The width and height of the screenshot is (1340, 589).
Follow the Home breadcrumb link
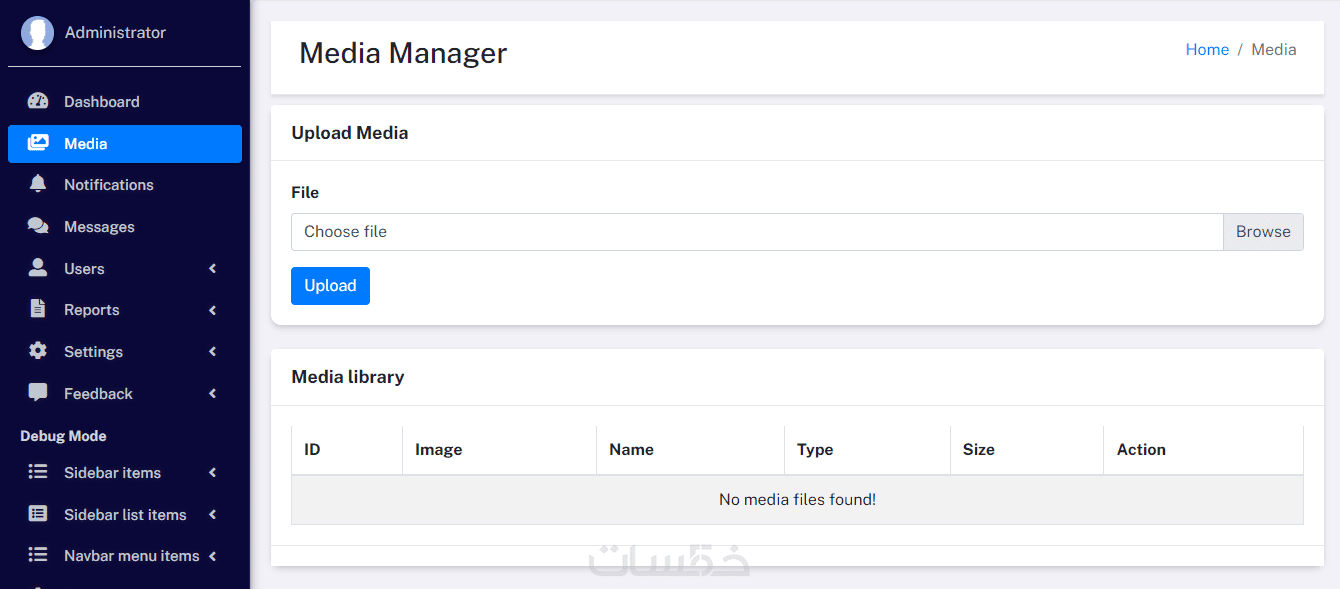[x=1207, y=50]
